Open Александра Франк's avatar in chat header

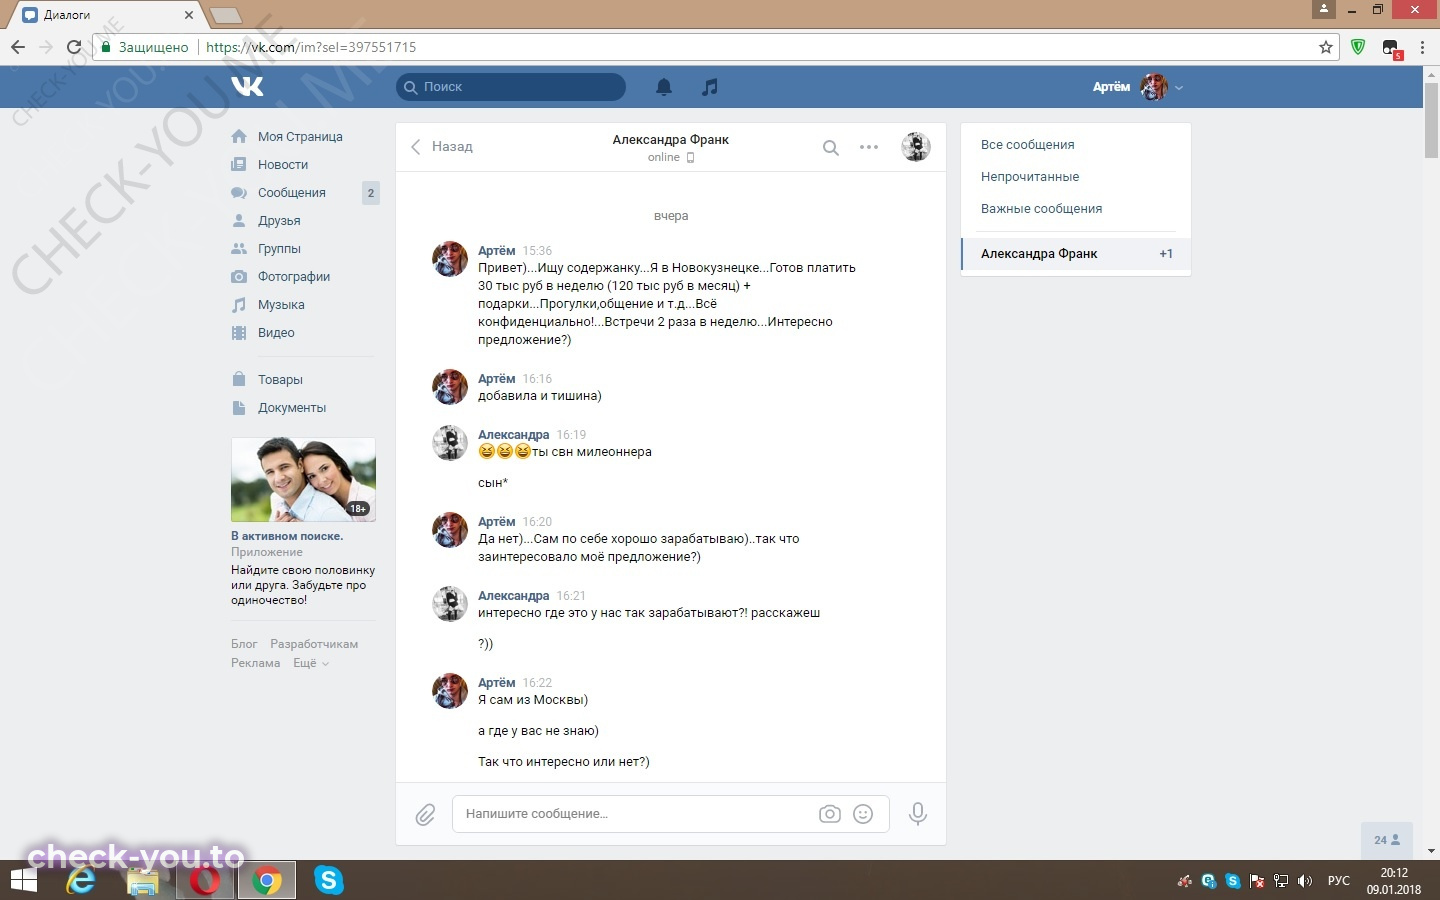pyautogui.click(x=916, y=147)
